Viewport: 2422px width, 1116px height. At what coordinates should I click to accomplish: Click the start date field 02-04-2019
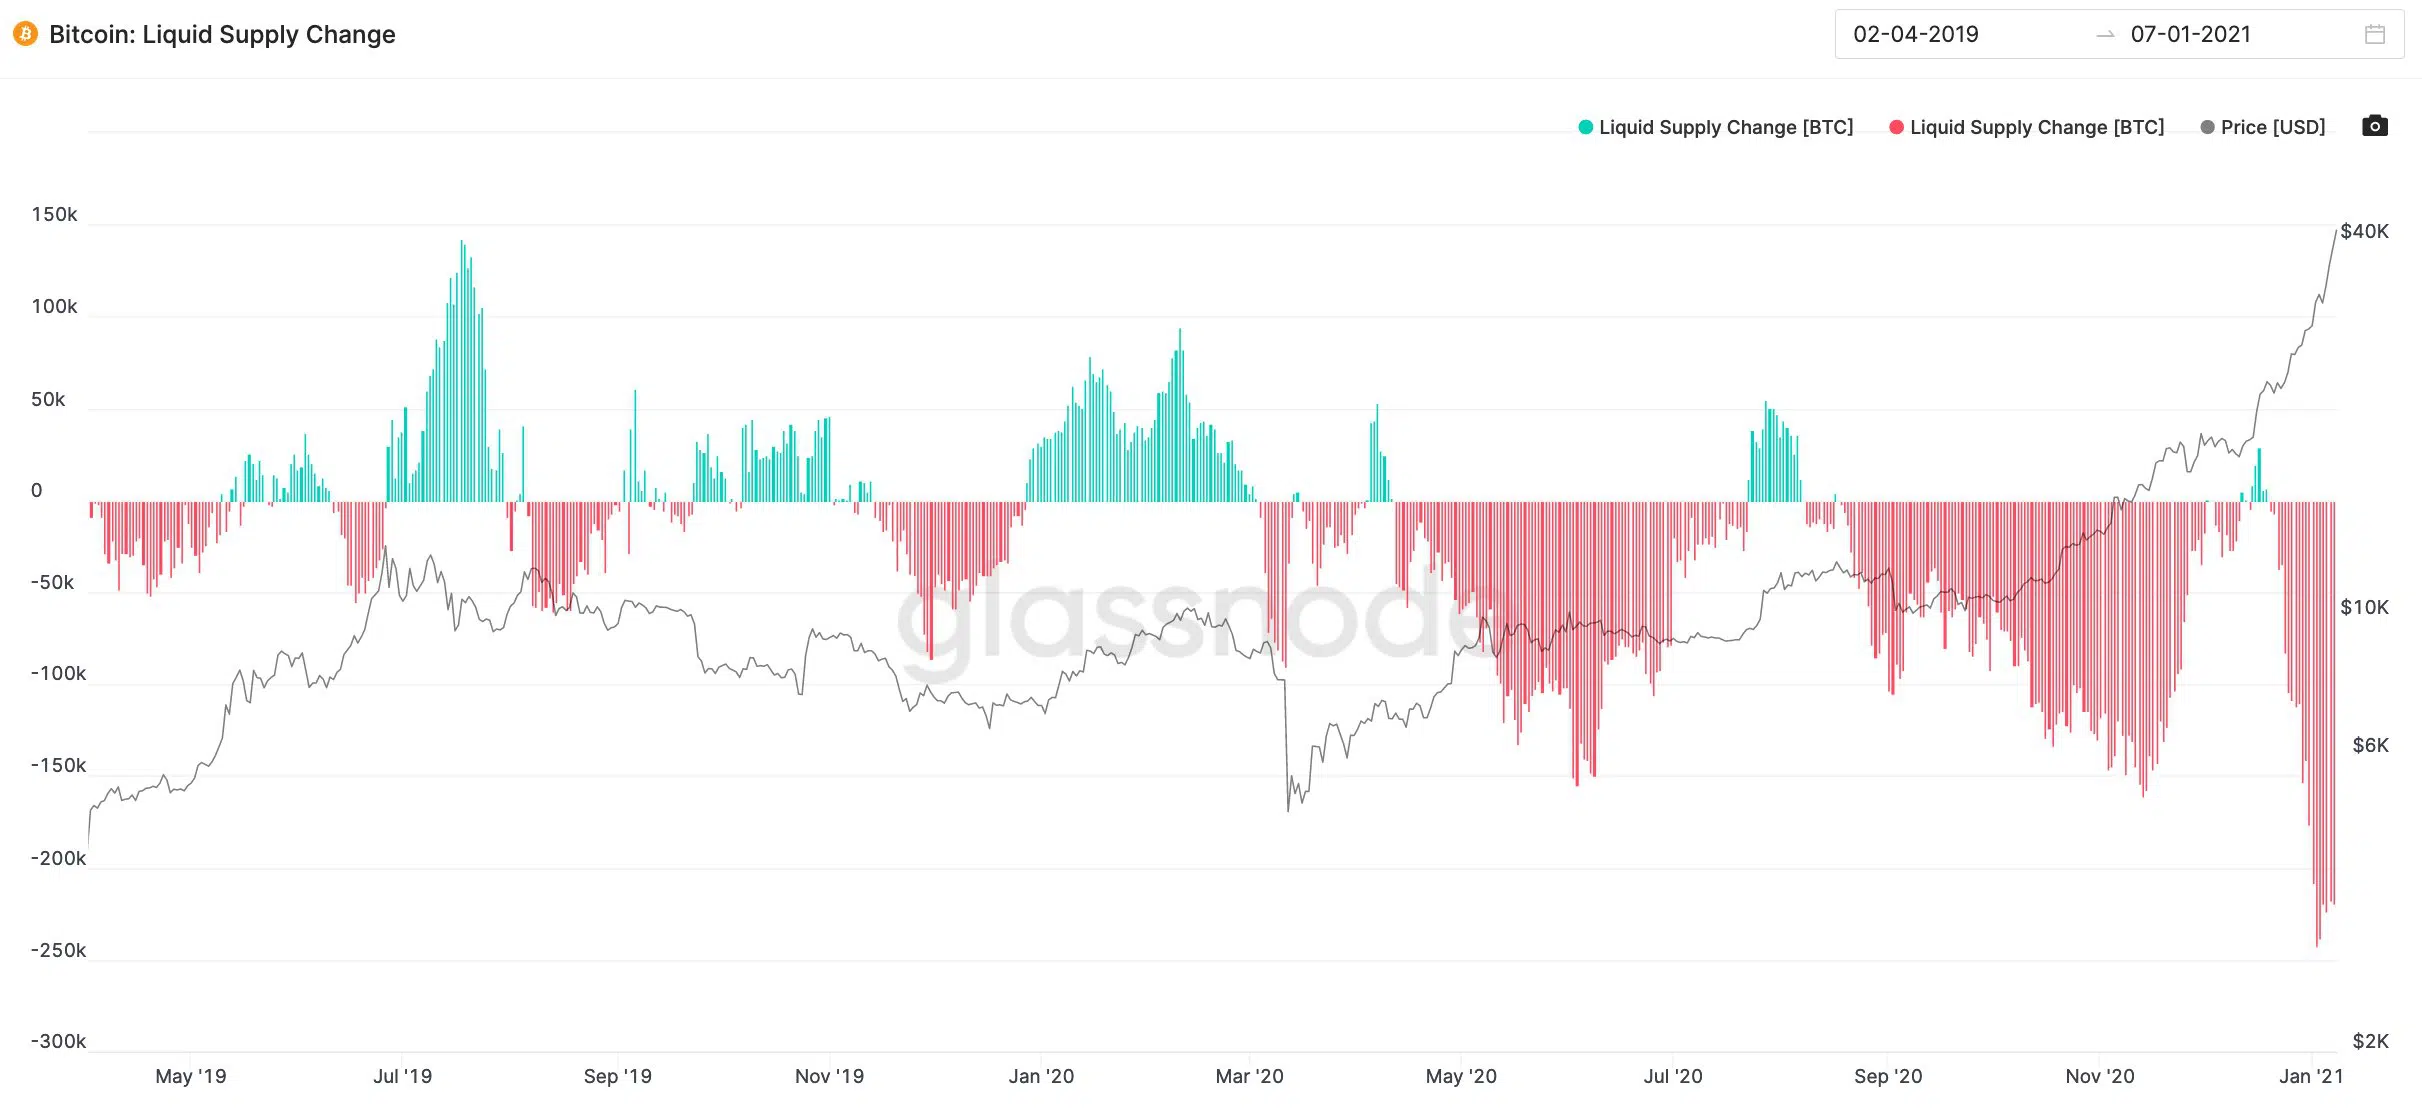1915,35
